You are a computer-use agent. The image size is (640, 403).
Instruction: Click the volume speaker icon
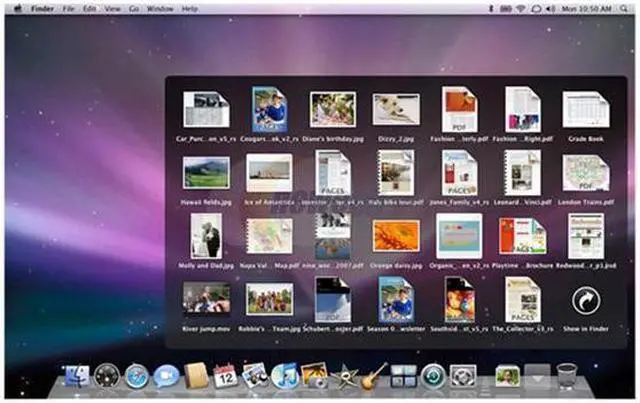coord(551,9)
